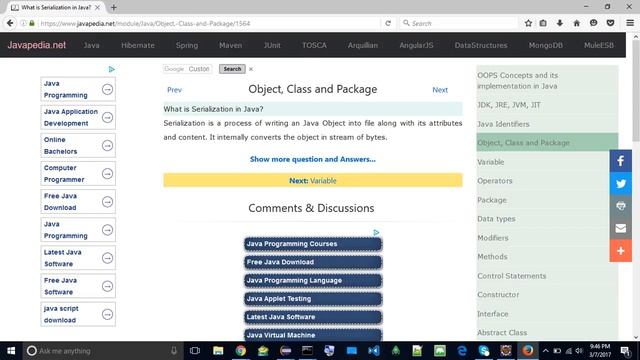Image resolution: width=640 pixels, height=360 pixels.
Task: Click the Firefox search box
Action: (458, 23)
